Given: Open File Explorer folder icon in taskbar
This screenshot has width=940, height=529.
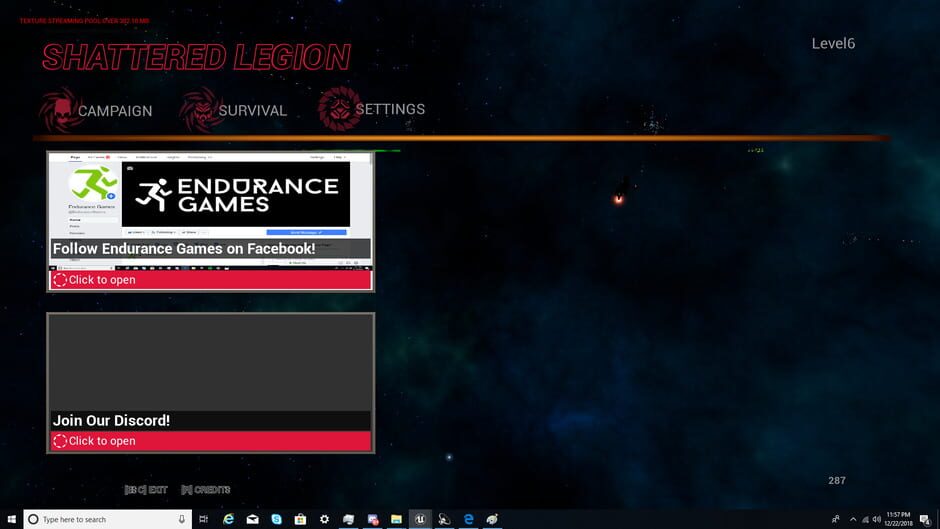Looking at the screenshot, I should tap(396, 519).
